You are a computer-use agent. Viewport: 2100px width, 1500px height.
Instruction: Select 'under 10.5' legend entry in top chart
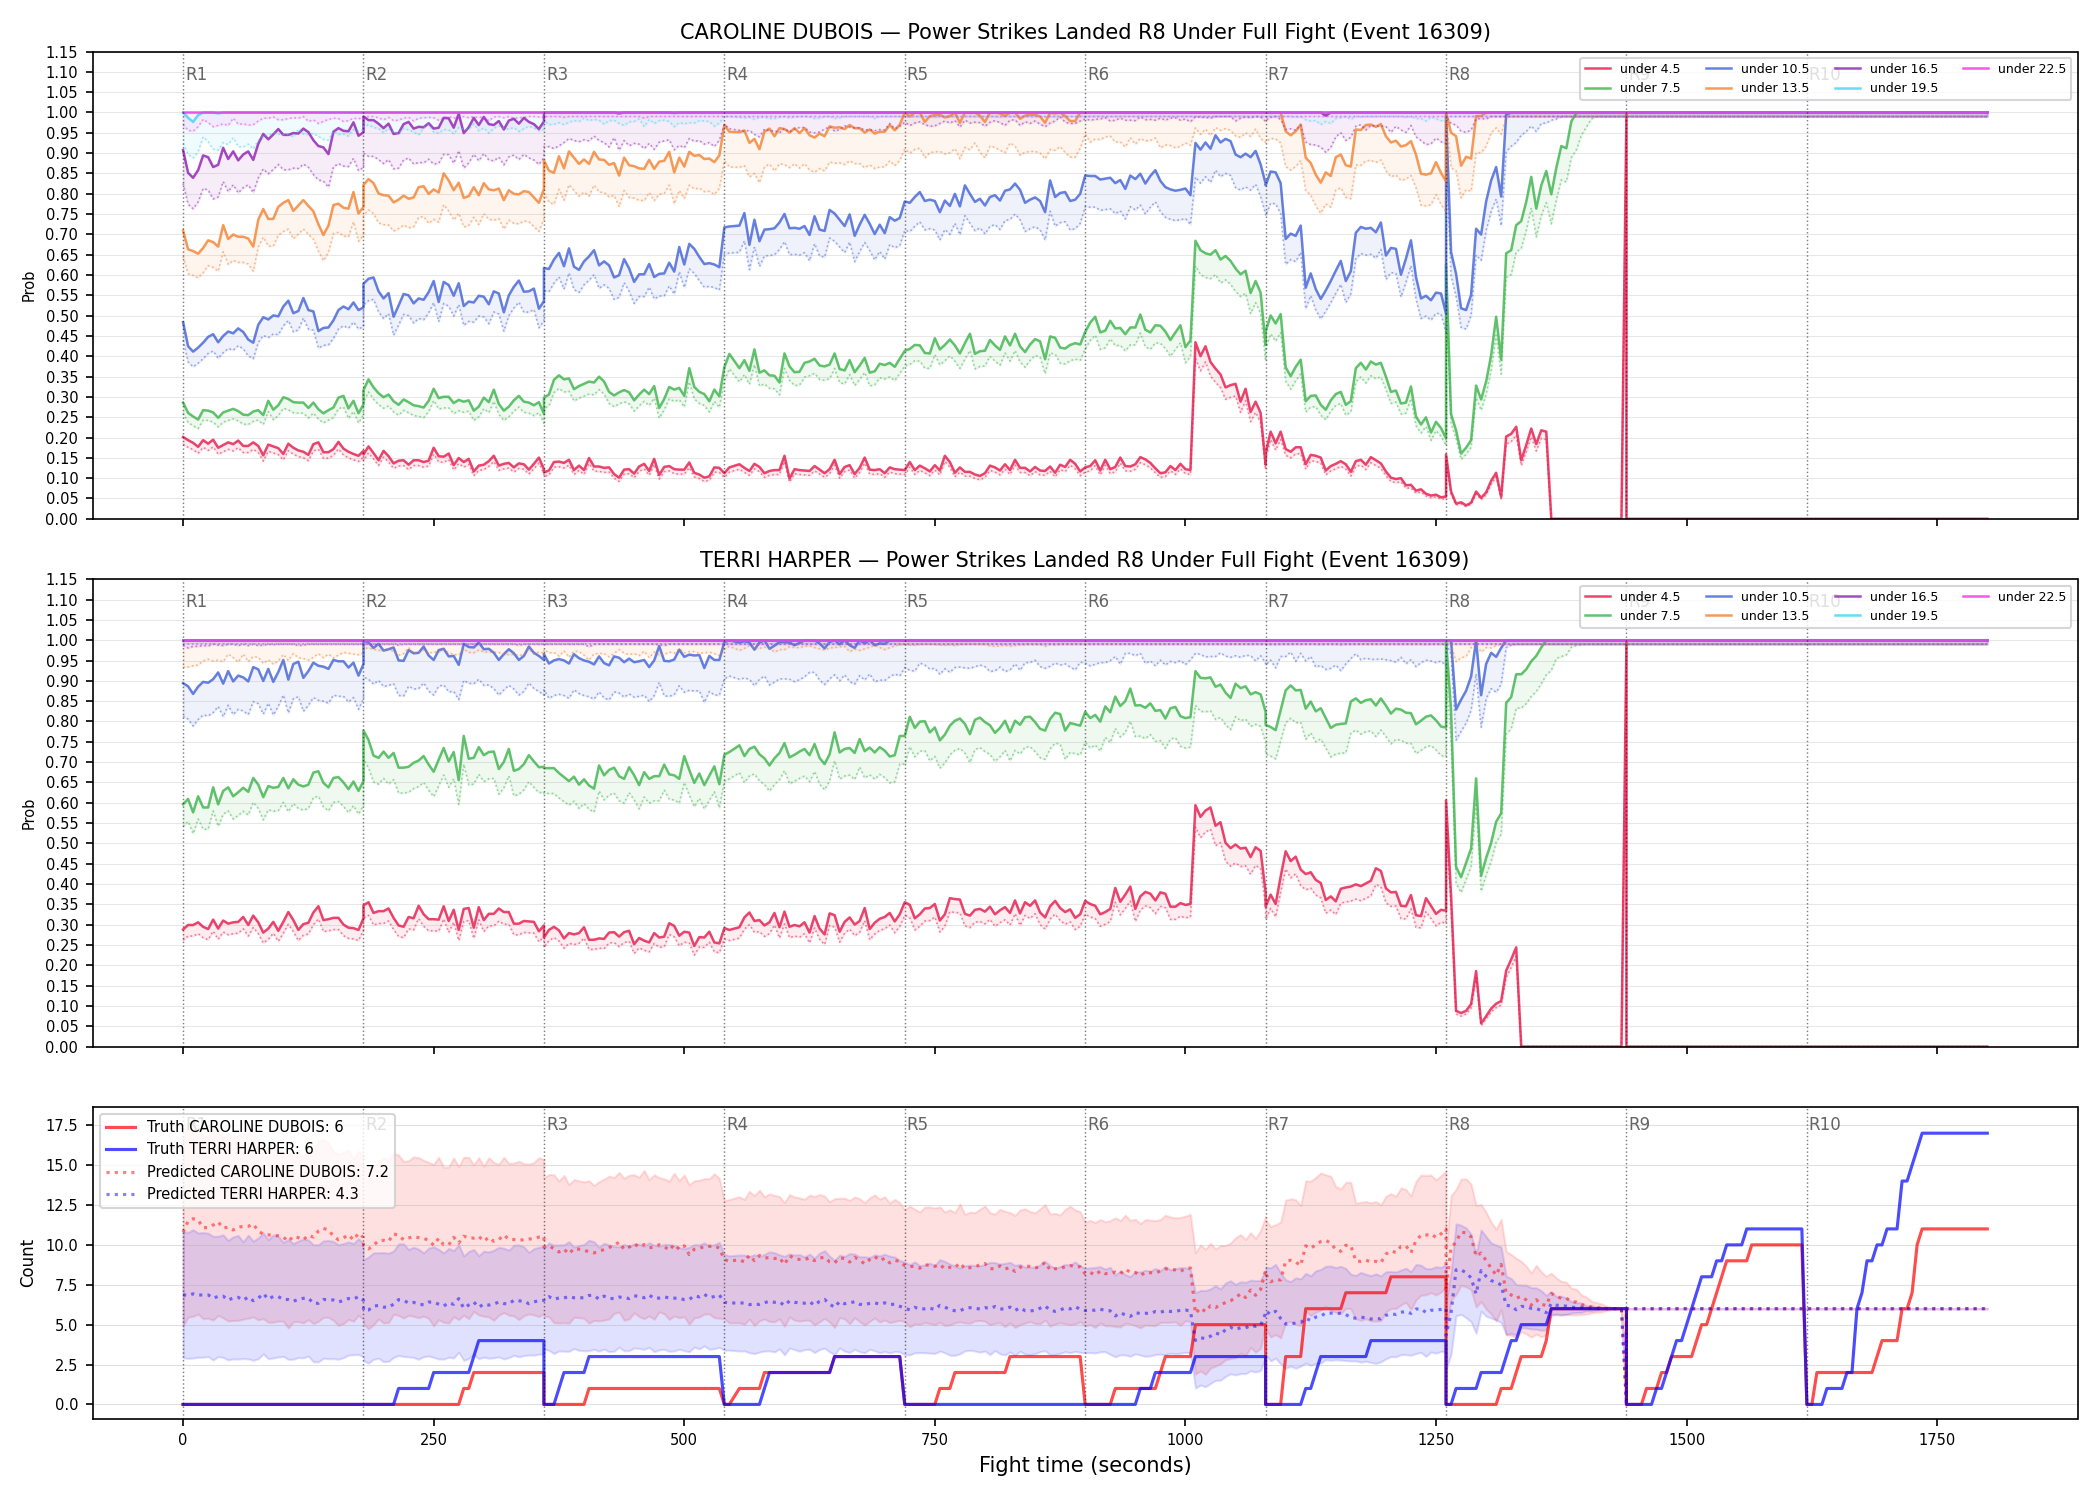tap(1758, 69)
